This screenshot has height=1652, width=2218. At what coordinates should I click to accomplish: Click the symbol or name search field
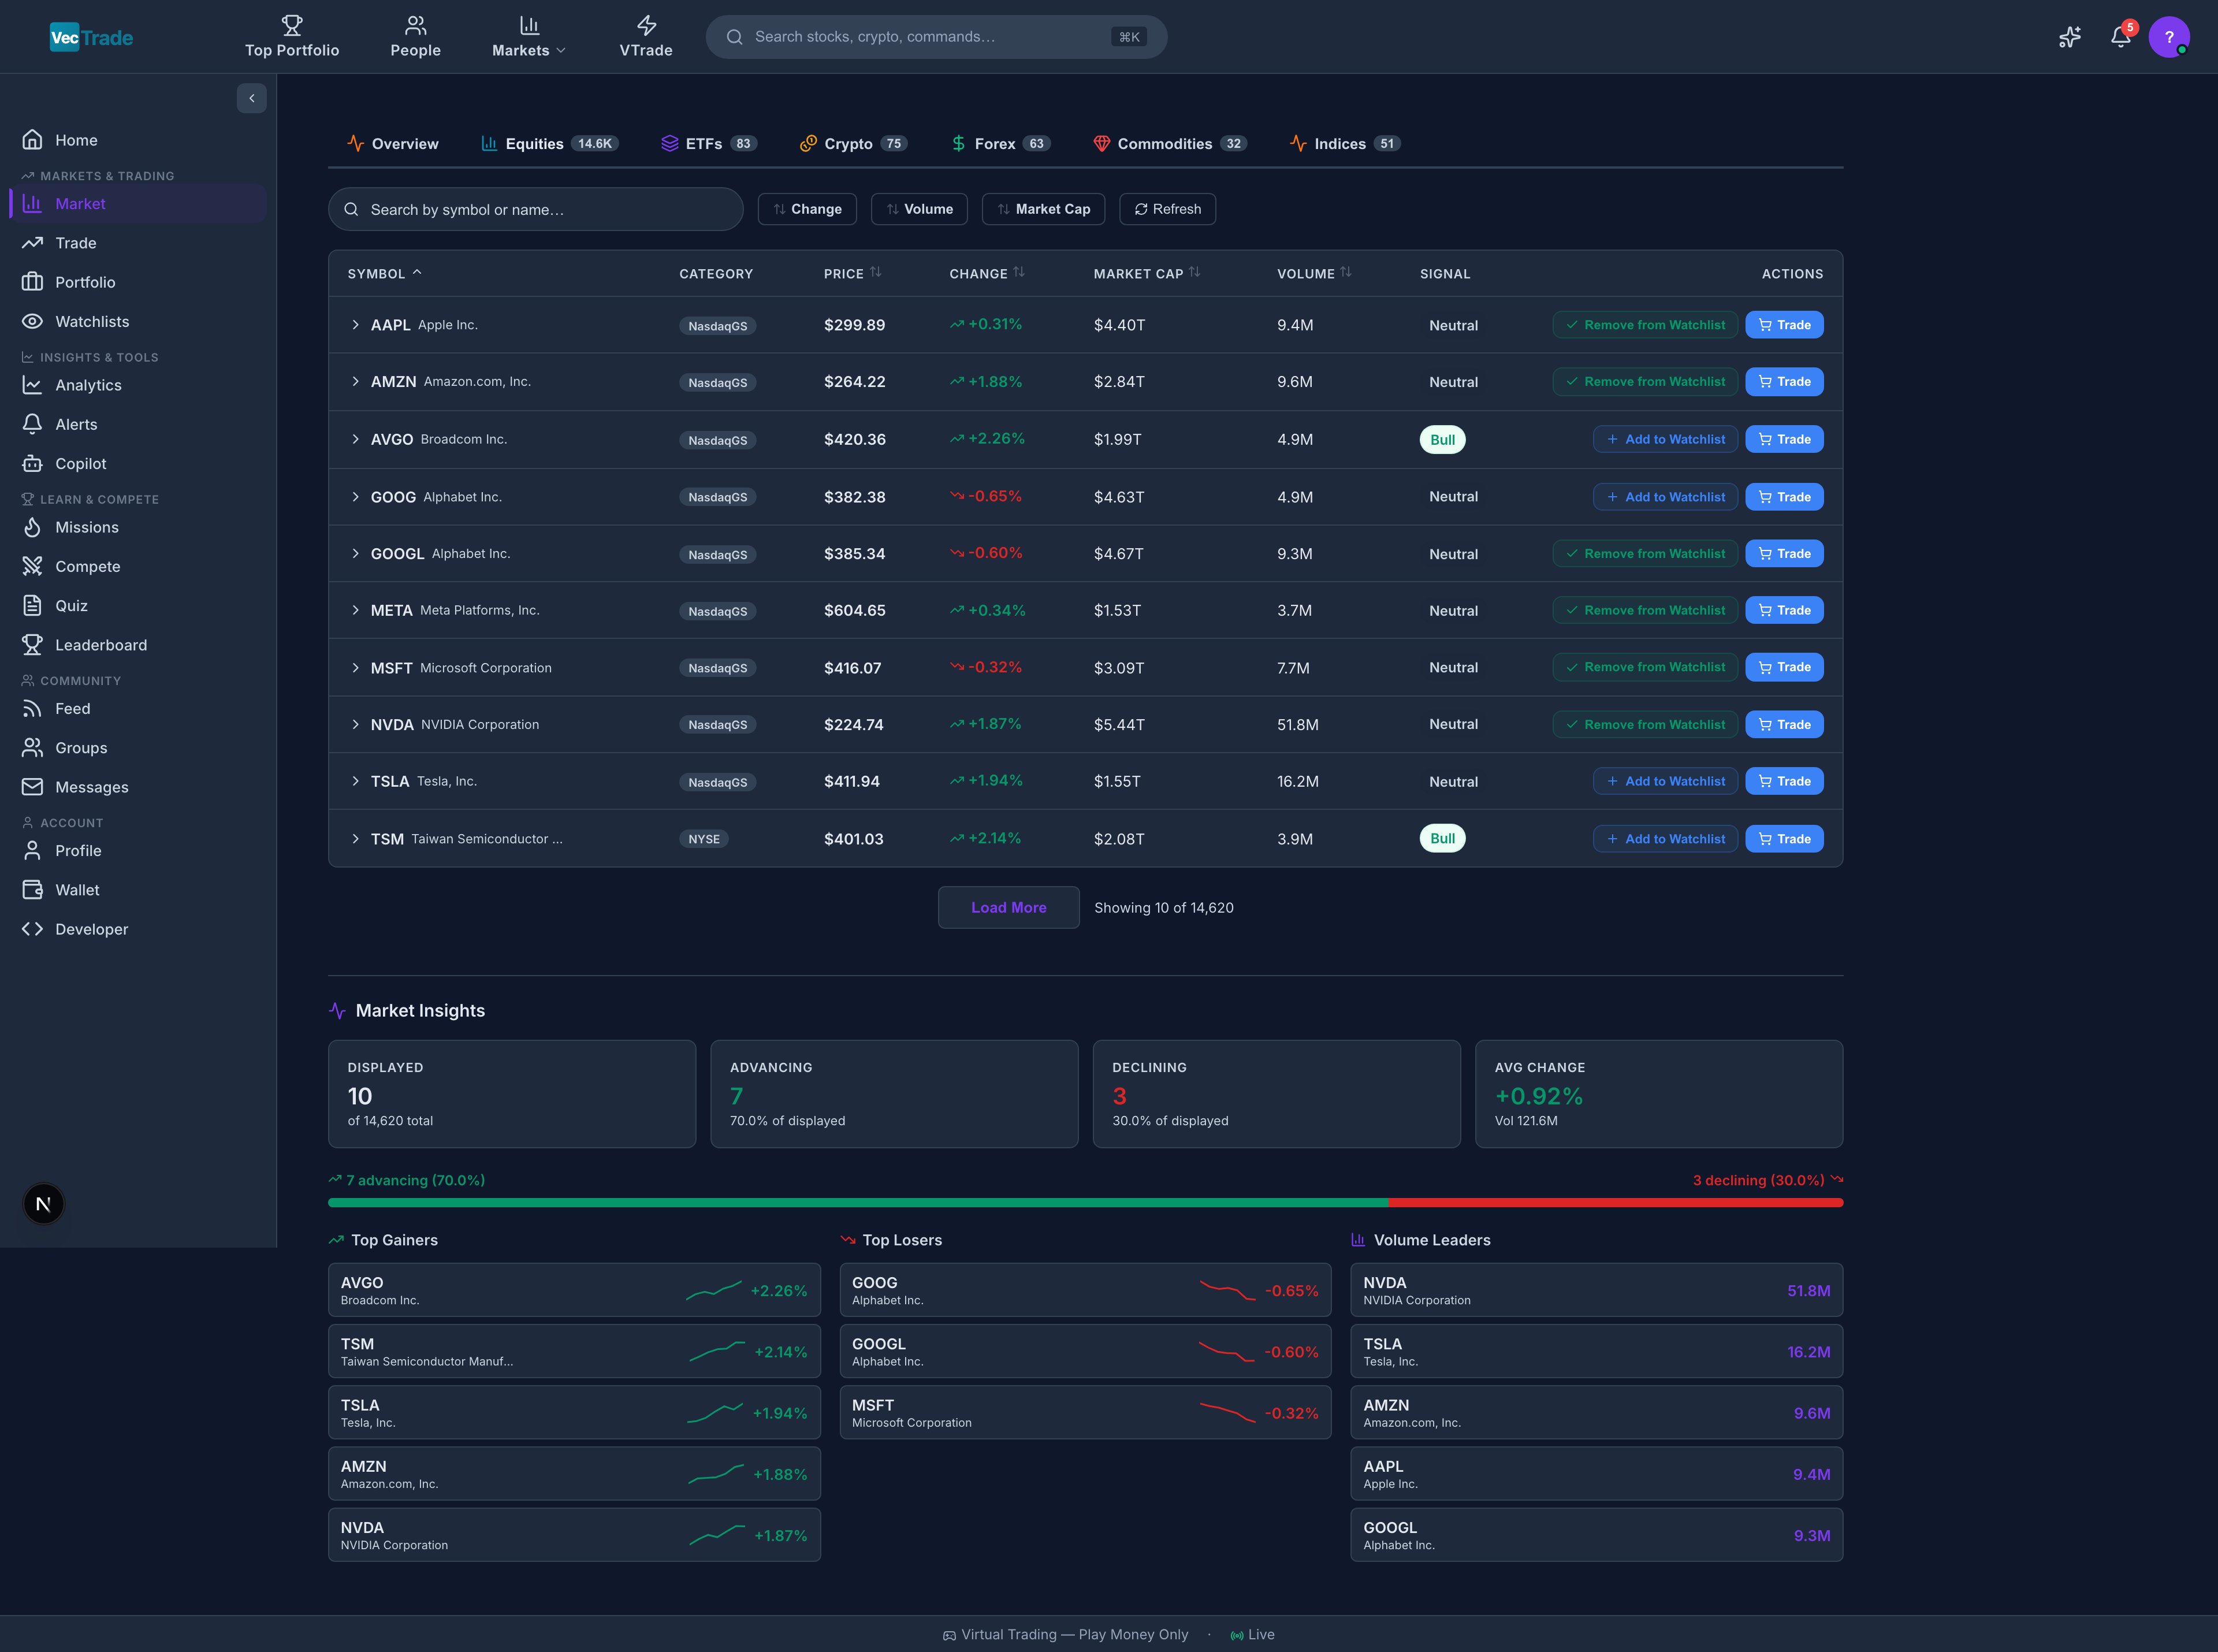pyautogui.click(x=536, y=209)
